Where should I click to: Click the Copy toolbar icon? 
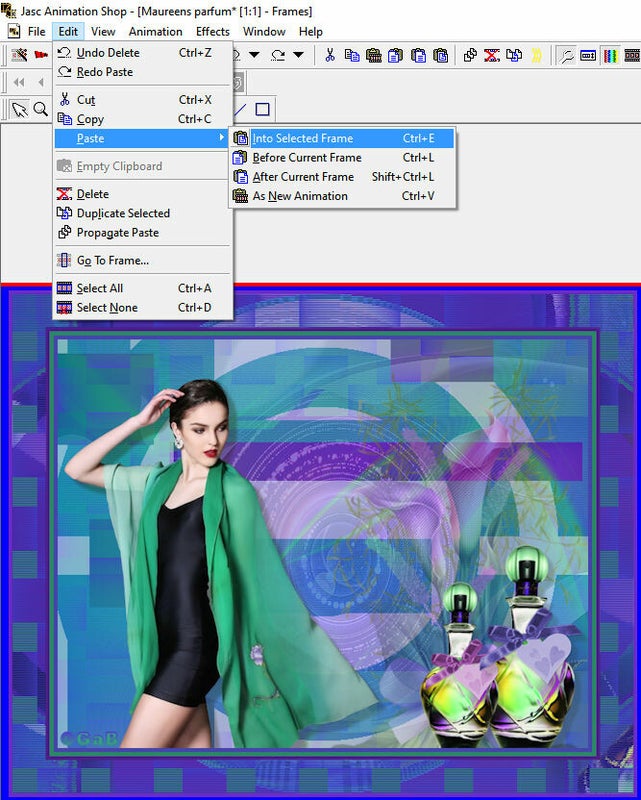click(x=352, y=55)
